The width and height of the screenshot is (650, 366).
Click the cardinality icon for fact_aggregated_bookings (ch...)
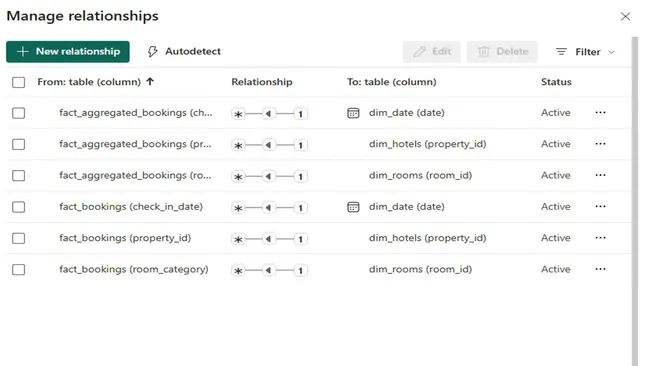(x=269, y=114)
